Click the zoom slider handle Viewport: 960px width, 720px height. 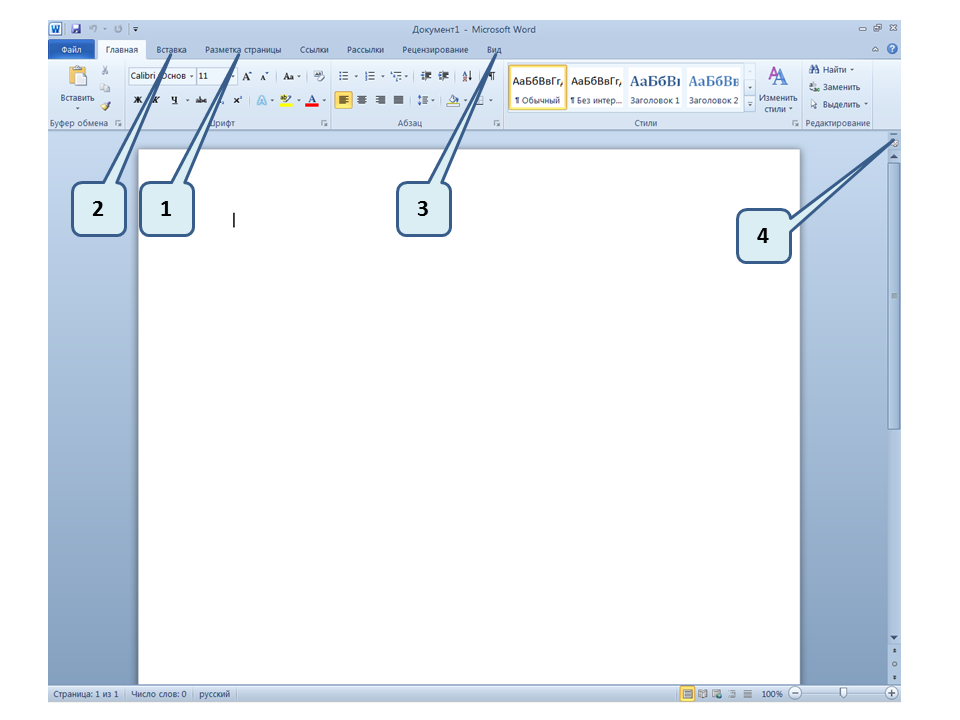(843, 693)
